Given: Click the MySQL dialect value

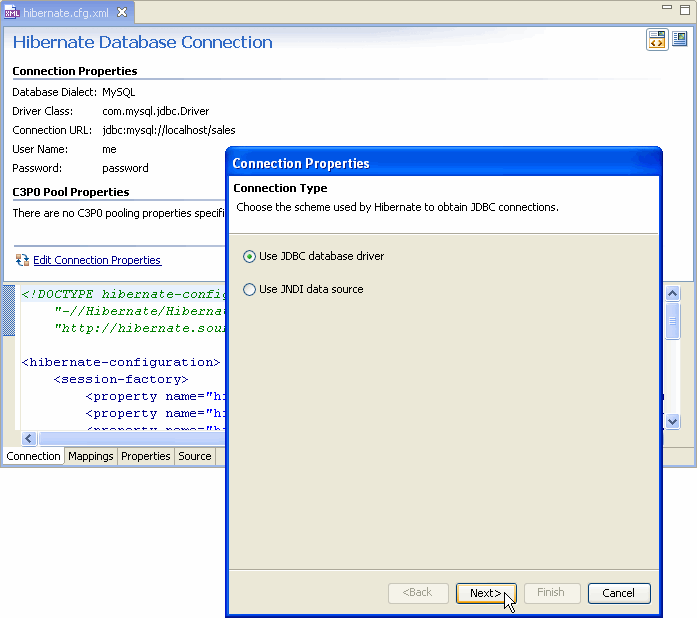Looking at the screenshot, I should coord(119,92).
